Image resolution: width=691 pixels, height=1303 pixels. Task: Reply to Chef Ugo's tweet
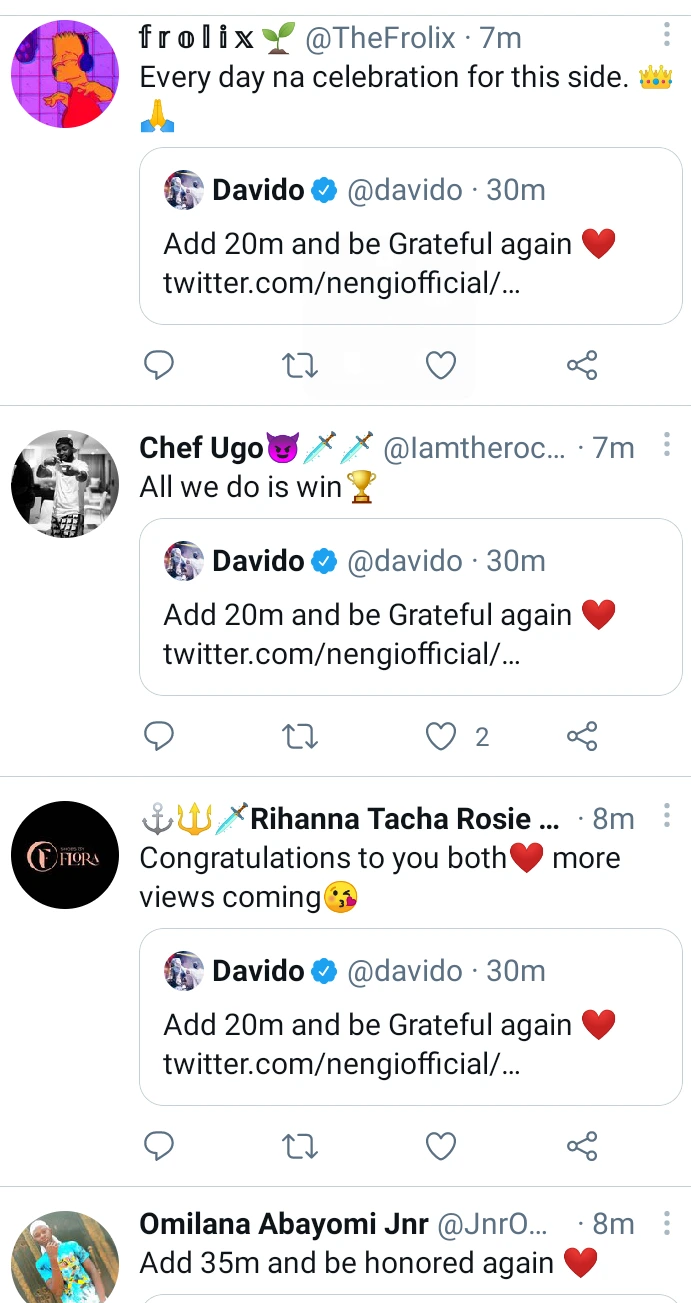(159, 737)
